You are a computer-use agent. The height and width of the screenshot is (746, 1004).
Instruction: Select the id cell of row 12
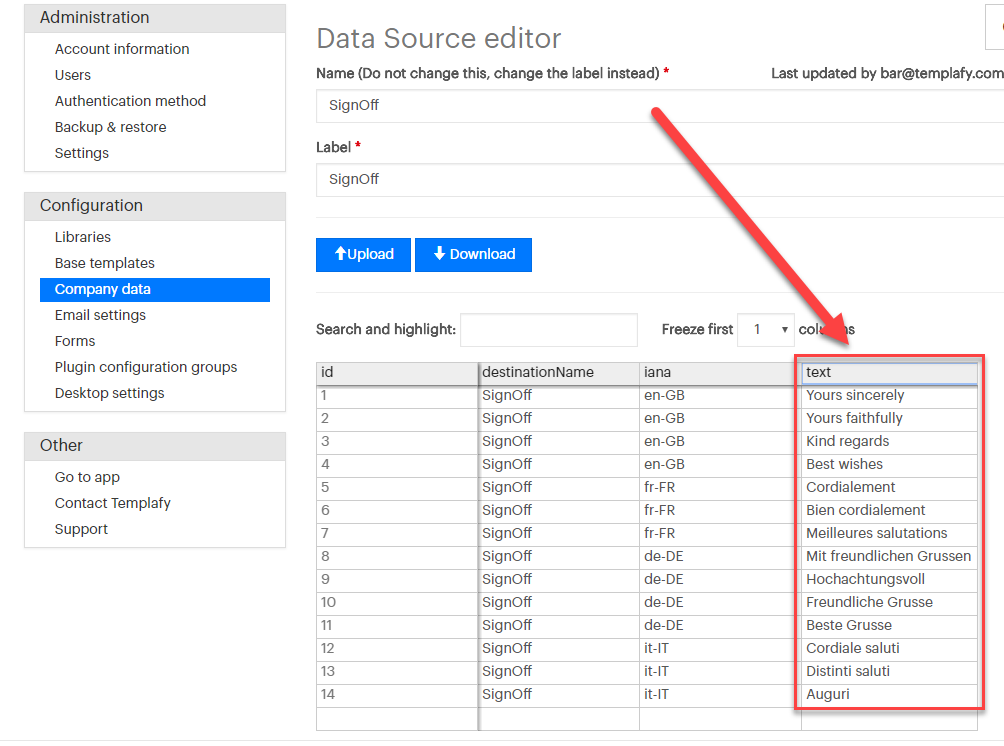pos(397,649)
